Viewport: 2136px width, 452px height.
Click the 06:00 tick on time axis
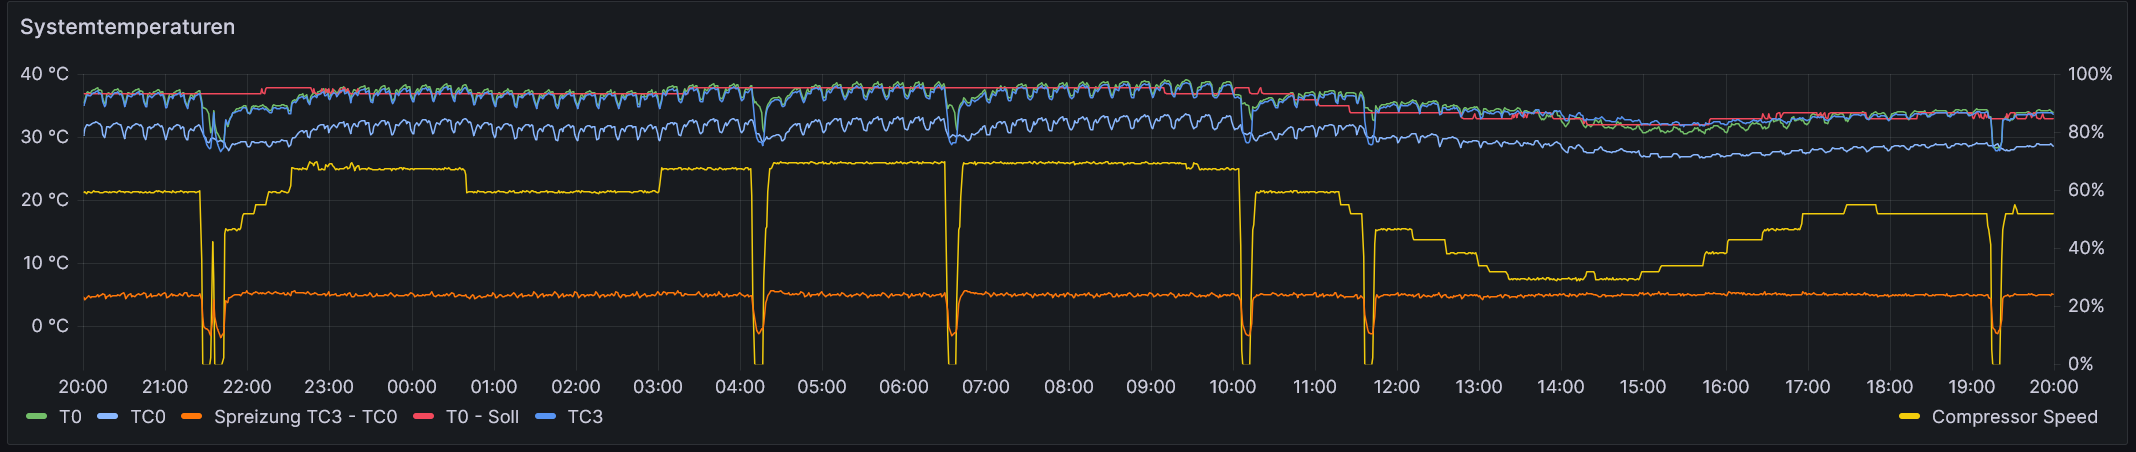coord(904,387)
